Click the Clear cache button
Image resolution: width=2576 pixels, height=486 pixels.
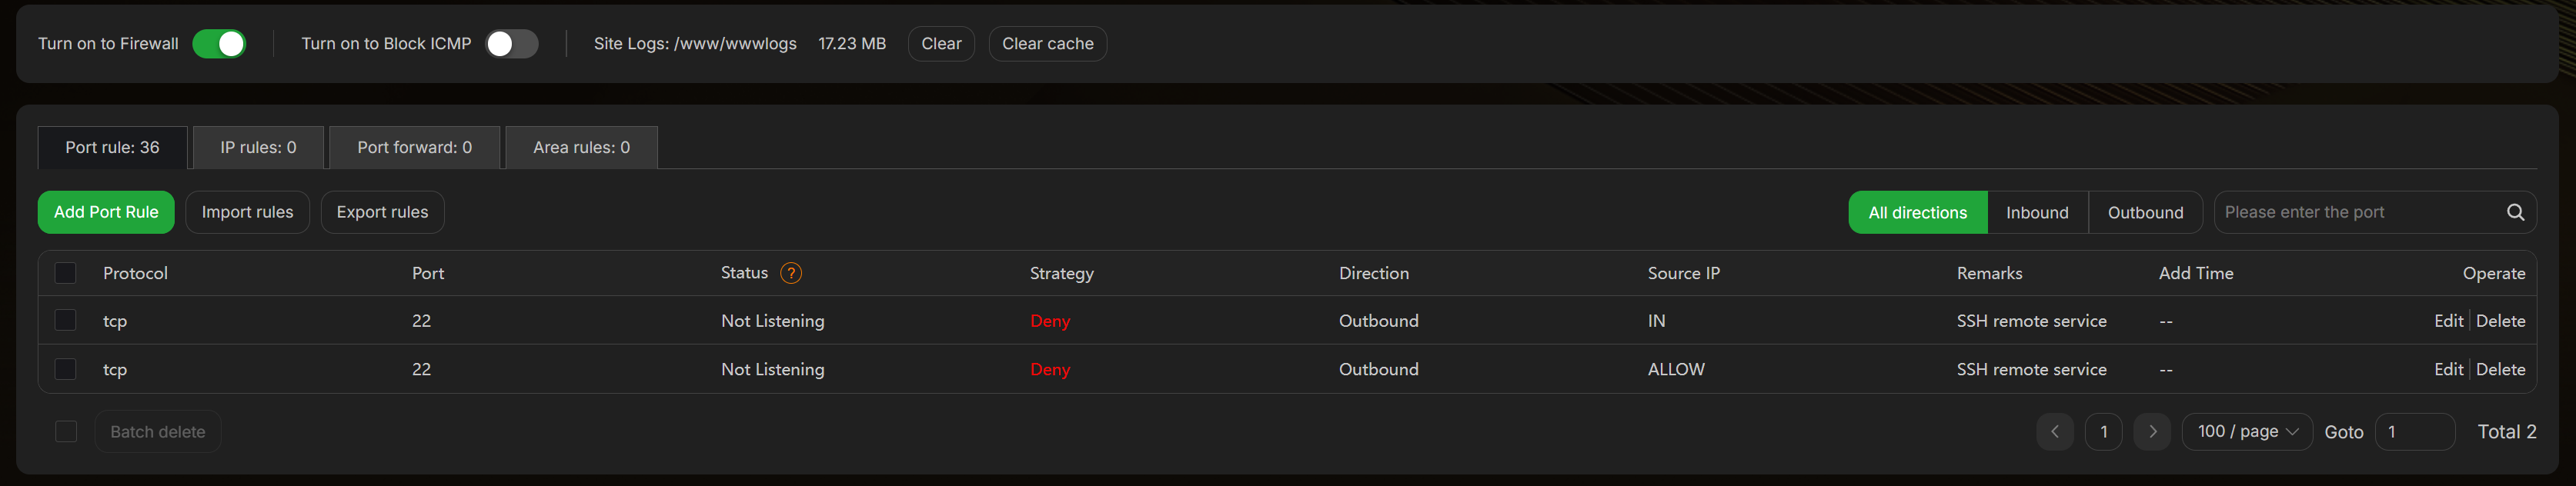[1047, 44]
